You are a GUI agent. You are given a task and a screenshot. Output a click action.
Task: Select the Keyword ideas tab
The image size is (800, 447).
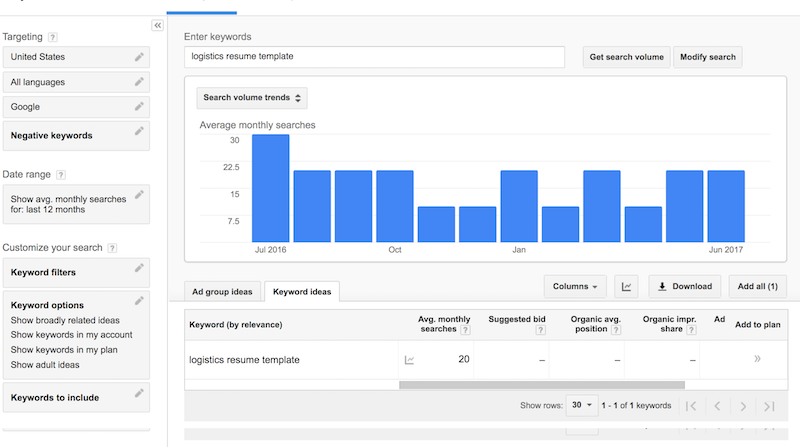pos(302,292)
